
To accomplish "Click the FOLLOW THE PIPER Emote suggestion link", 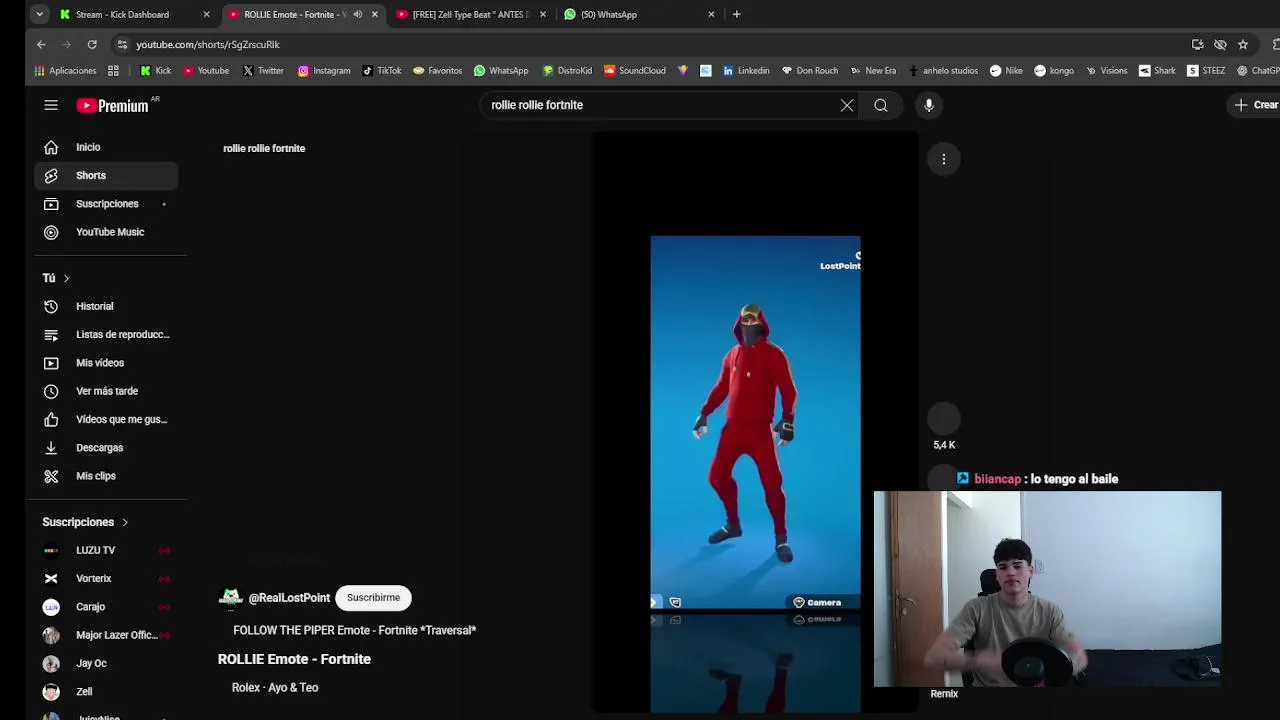I will point(354,630).
